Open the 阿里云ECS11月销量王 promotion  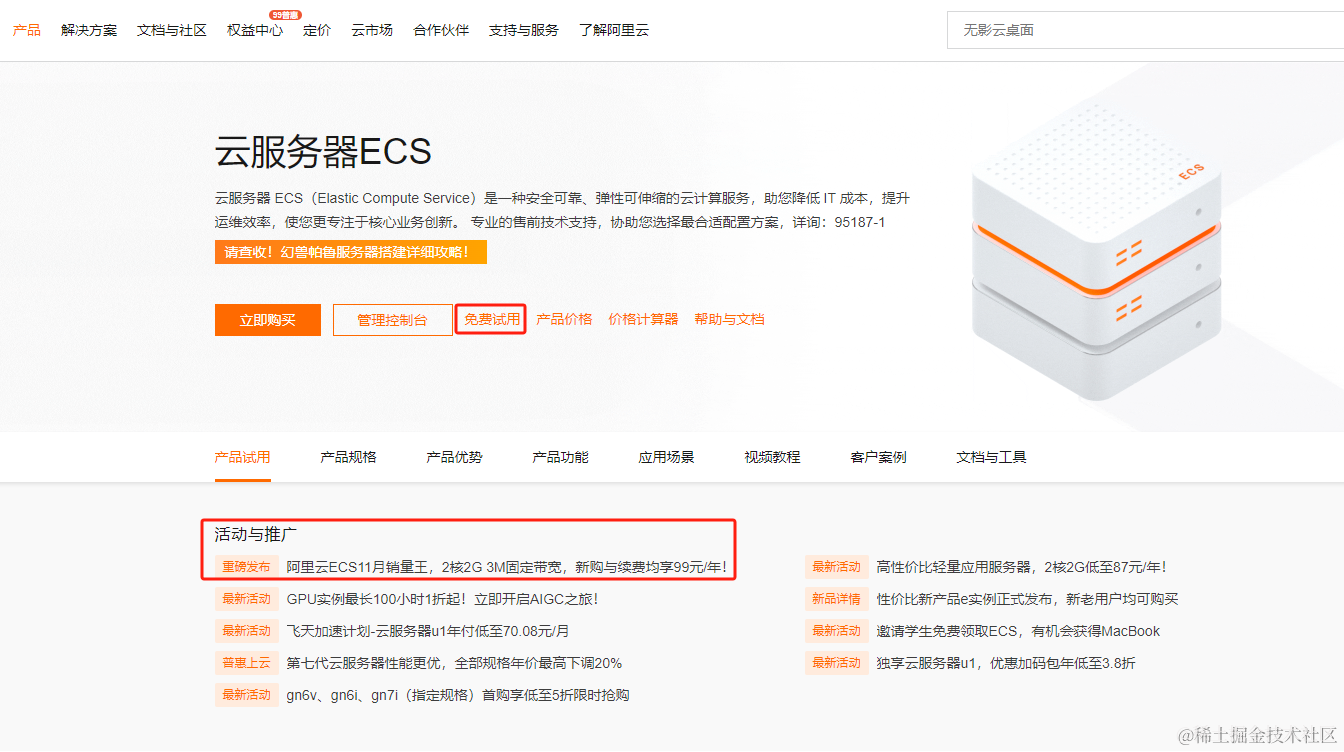point(507,567)
